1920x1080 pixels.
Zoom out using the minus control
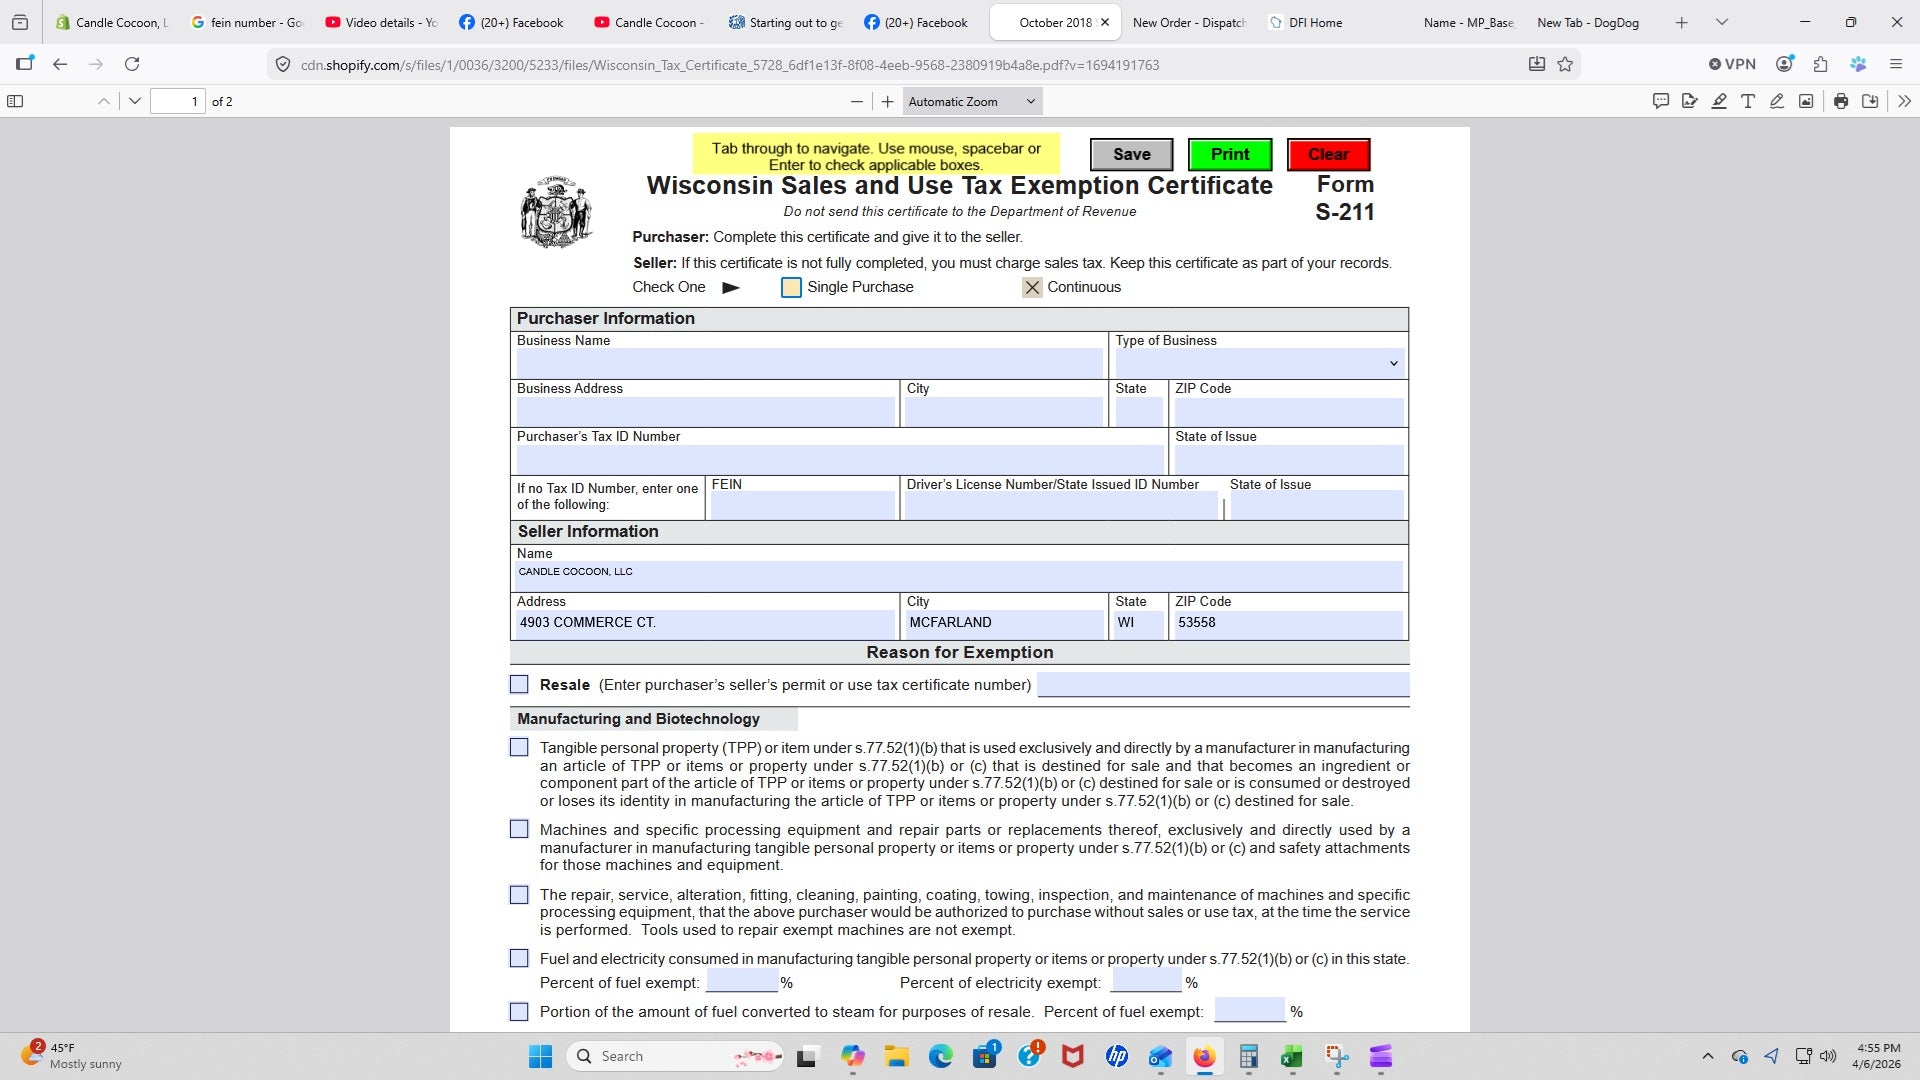856,101
